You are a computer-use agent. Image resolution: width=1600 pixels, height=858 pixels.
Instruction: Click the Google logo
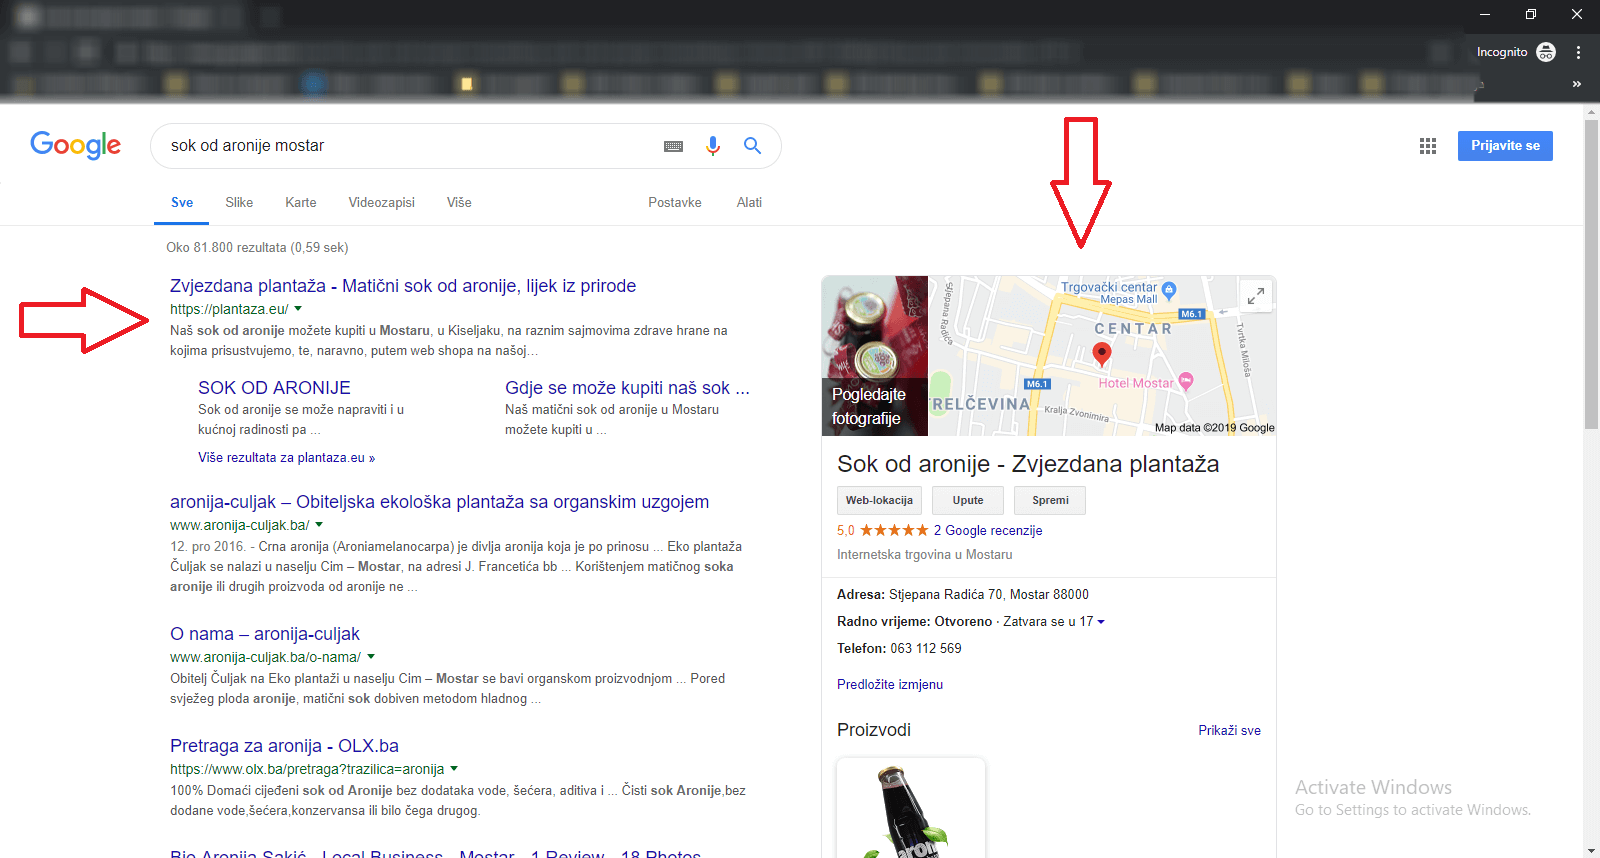[76, 145]
